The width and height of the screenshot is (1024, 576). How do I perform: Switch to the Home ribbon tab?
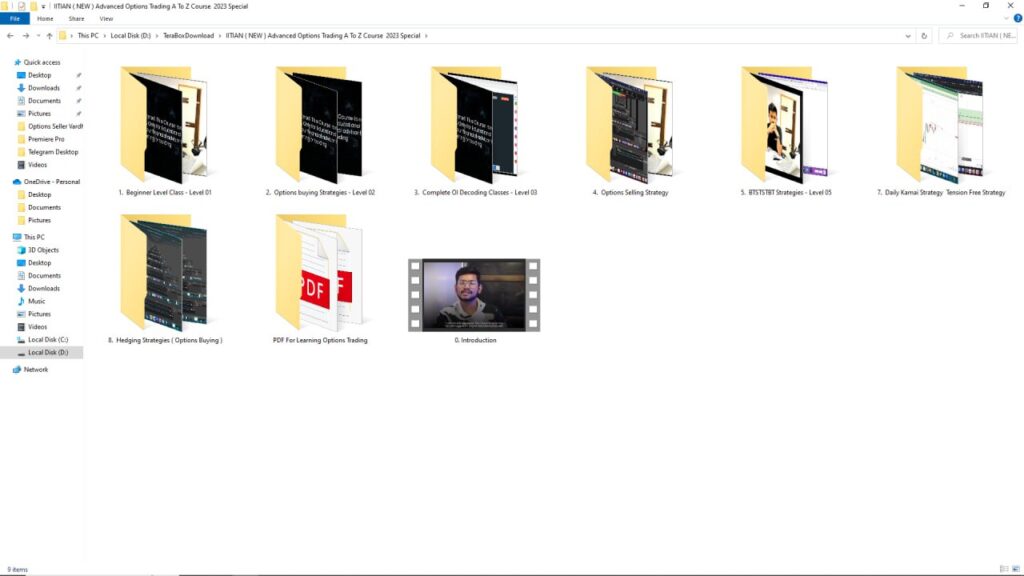click(45, 19)
